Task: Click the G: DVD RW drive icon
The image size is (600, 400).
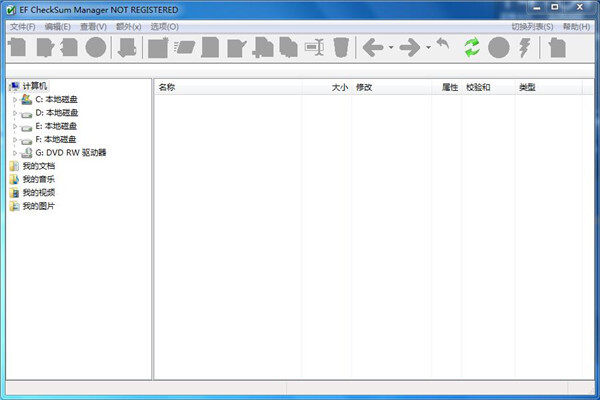Action: [x=26, y=153]
